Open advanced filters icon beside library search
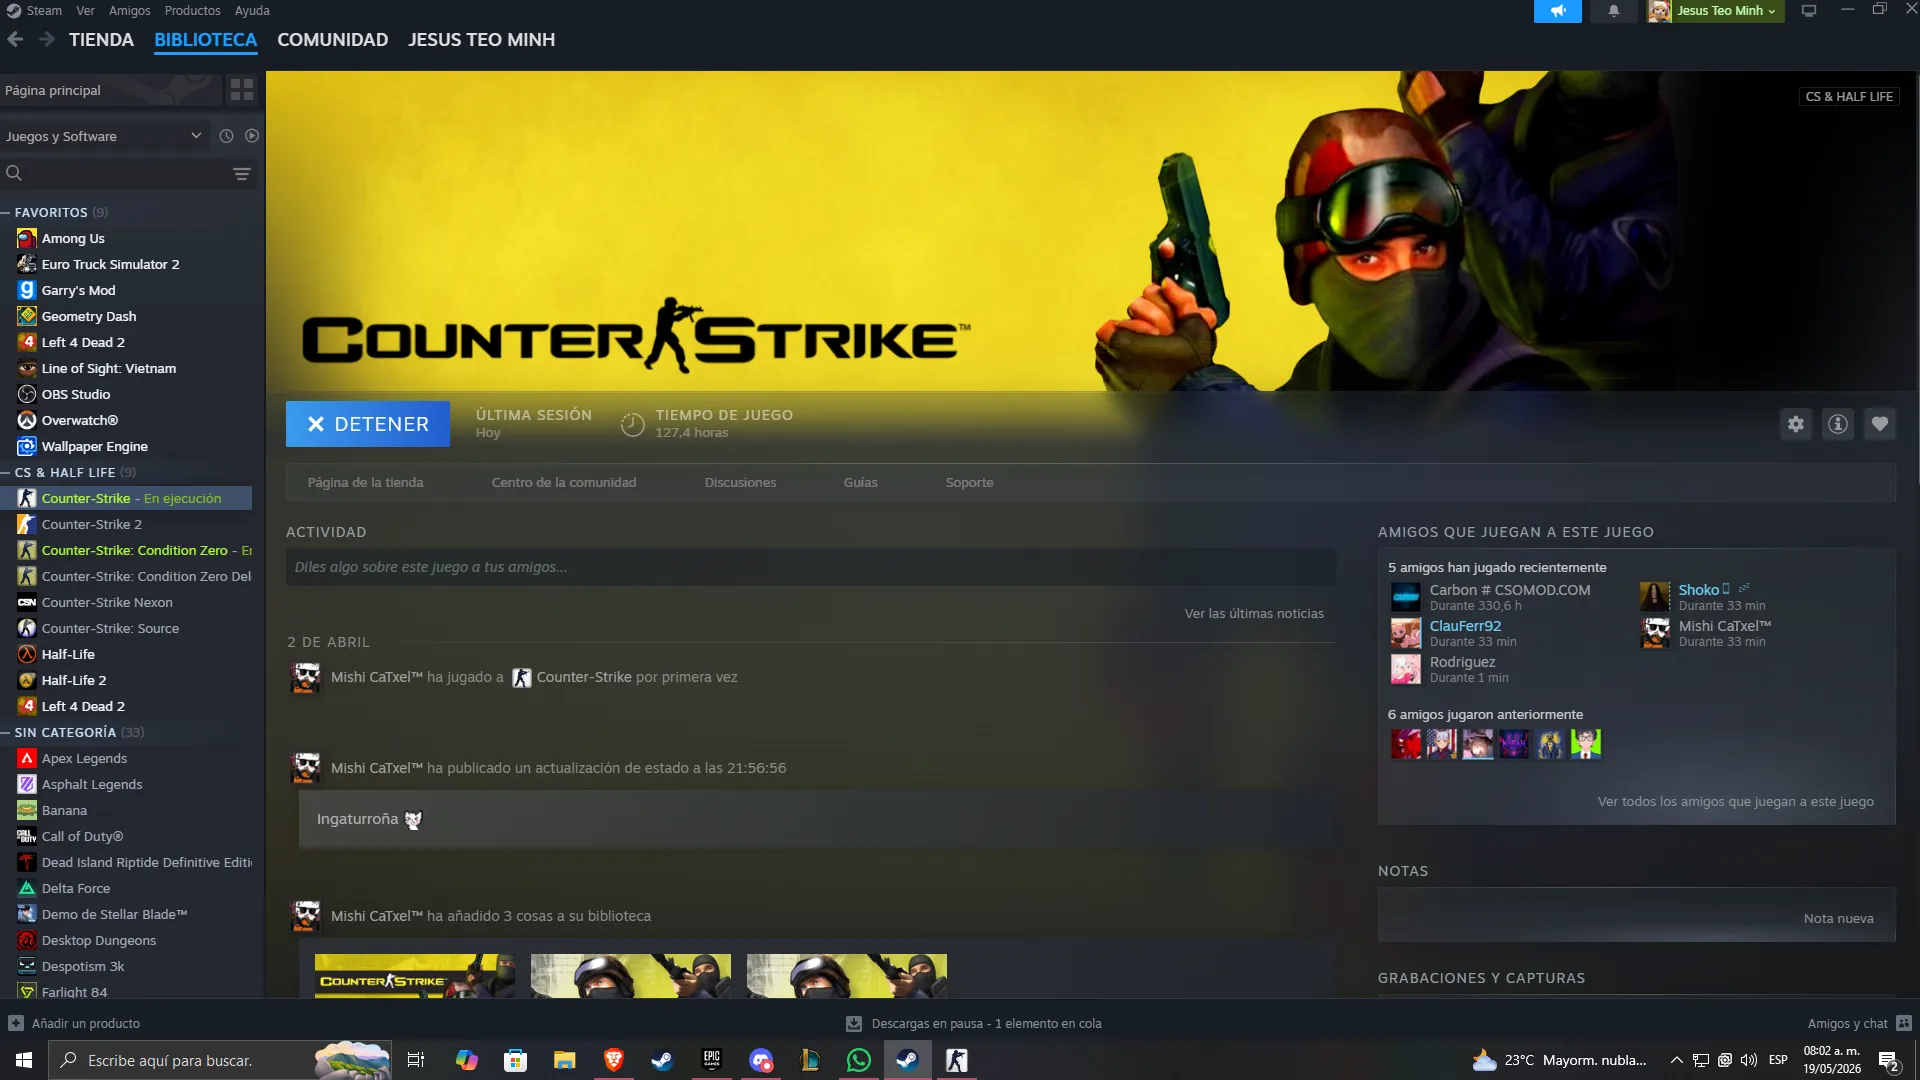The image size is (1920, 1080). click(x=242, y=174)
